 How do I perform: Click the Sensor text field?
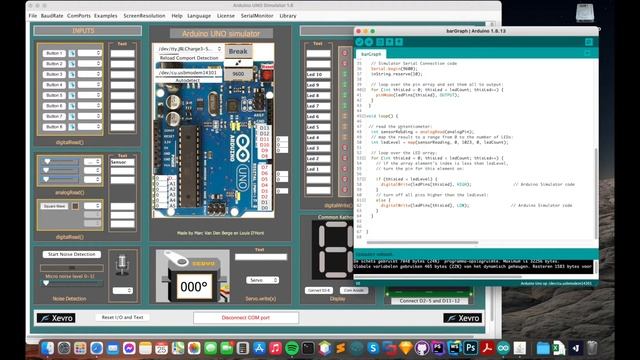[x=122, y=162]
